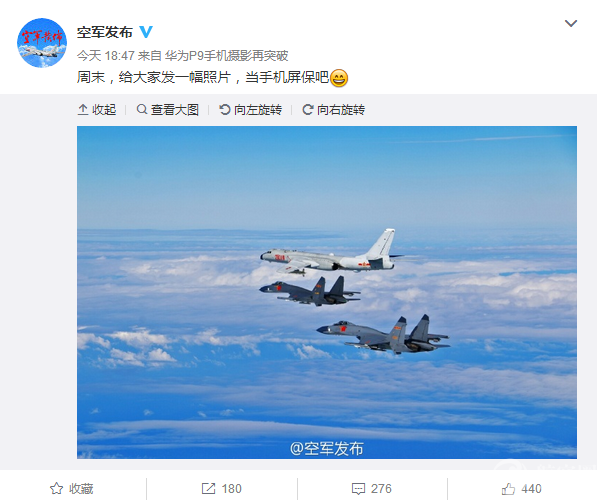Open comments with the 276 bubble icon
The image size is (597, 503).
pos(358,489)
